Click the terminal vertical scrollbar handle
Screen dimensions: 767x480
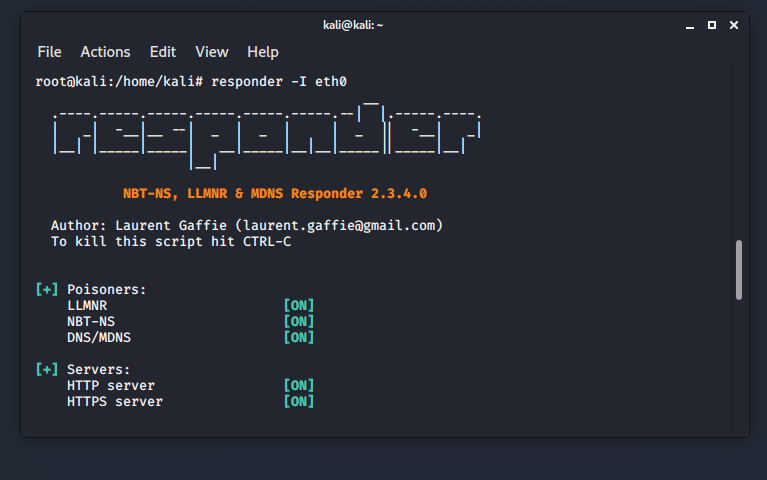coord(739,269)
